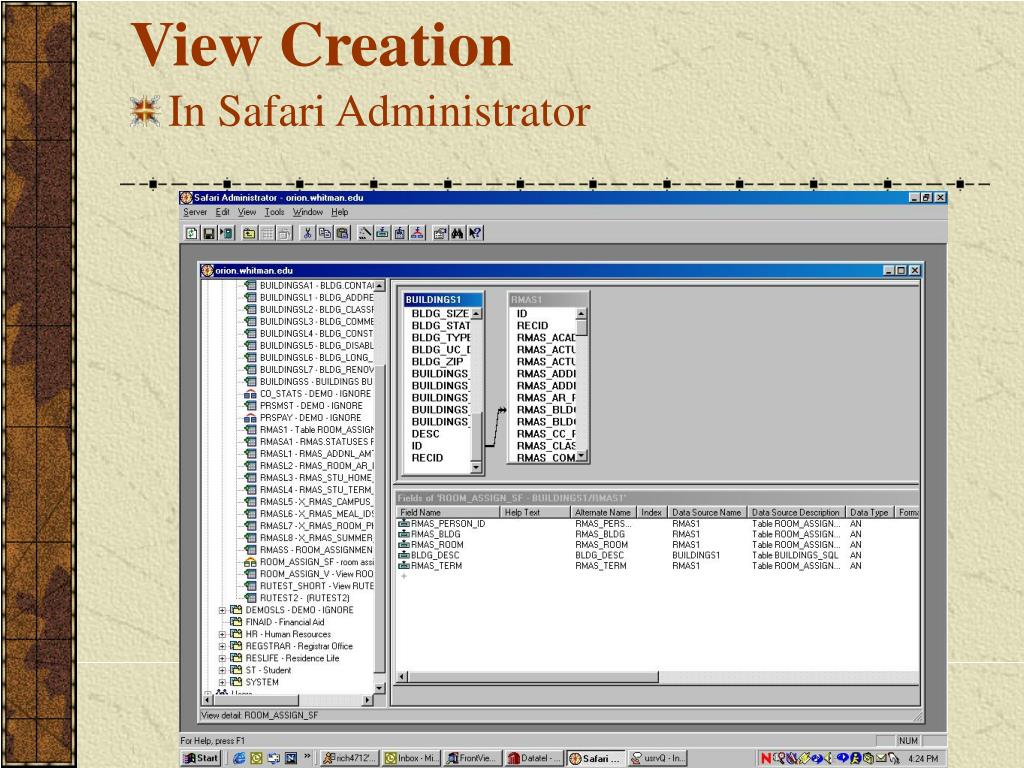Click the Paste clipboard icon
The width and height of the screenshot is (1024, 768).
pos(342,233)
